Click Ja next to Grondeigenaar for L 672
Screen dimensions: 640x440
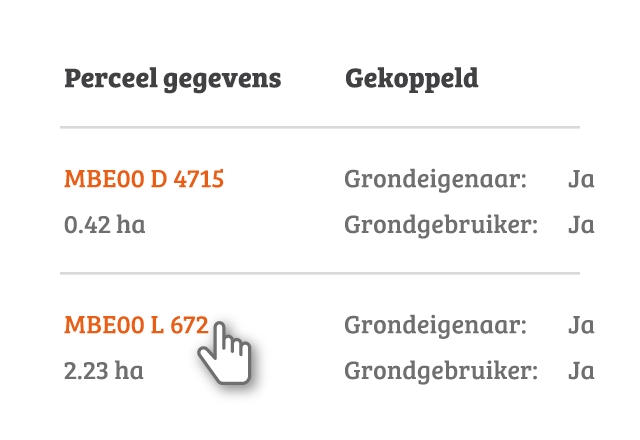[x=581, y=325]
